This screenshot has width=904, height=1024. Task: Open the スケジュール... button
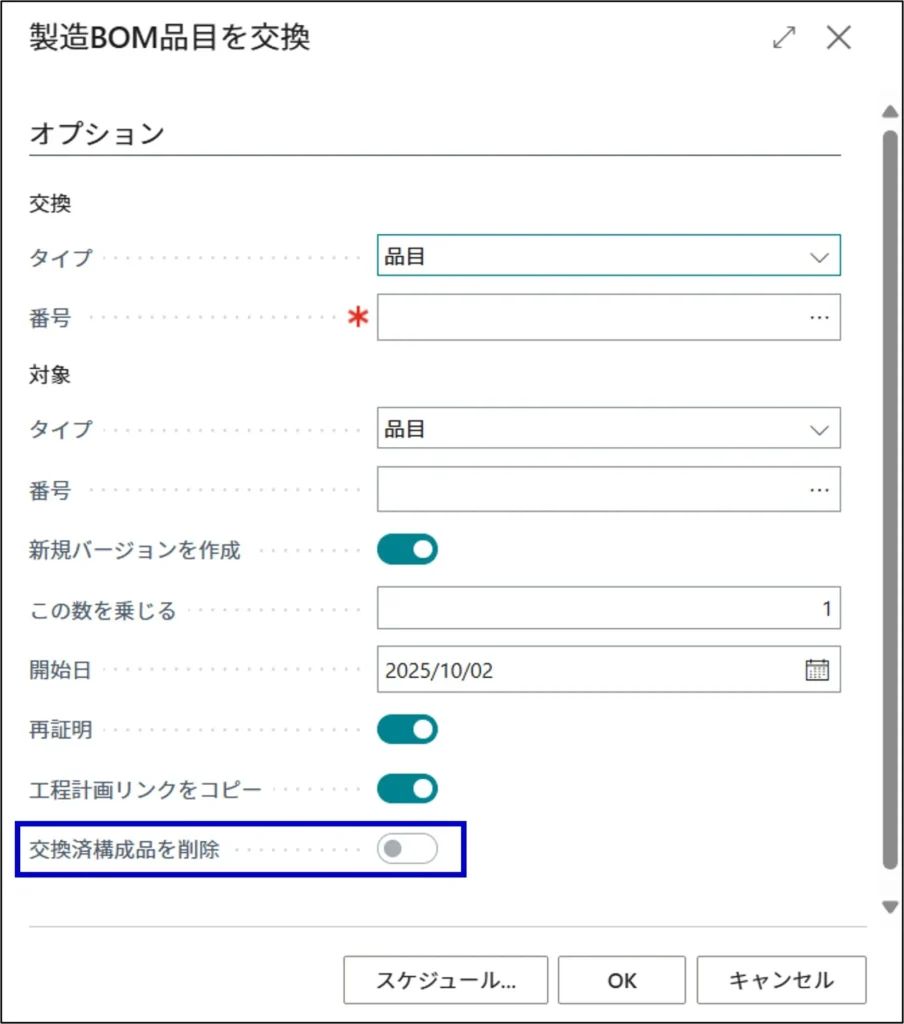445,980
